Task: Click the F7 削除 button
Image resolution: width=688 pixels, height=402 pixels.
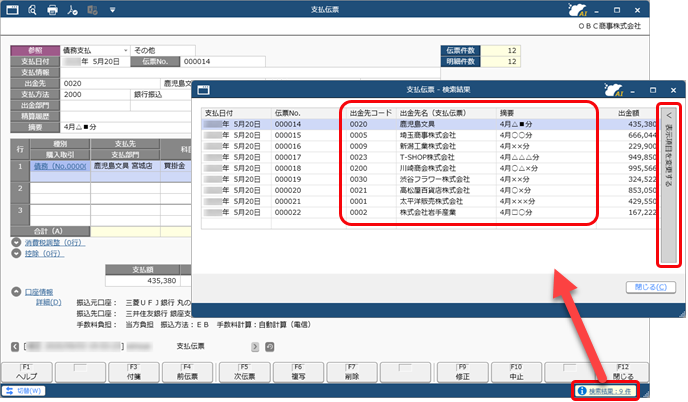Action: (x=352, y=372)
